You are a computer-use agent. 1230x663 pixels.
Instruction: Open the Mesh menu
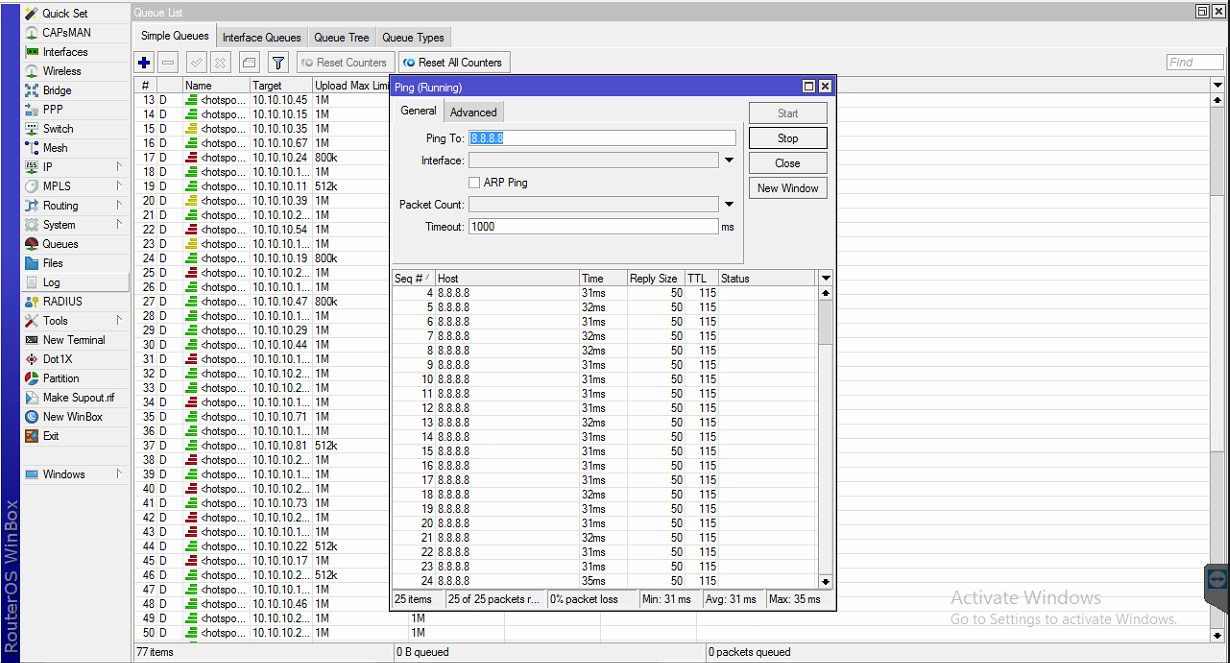[x=55, y=147]
